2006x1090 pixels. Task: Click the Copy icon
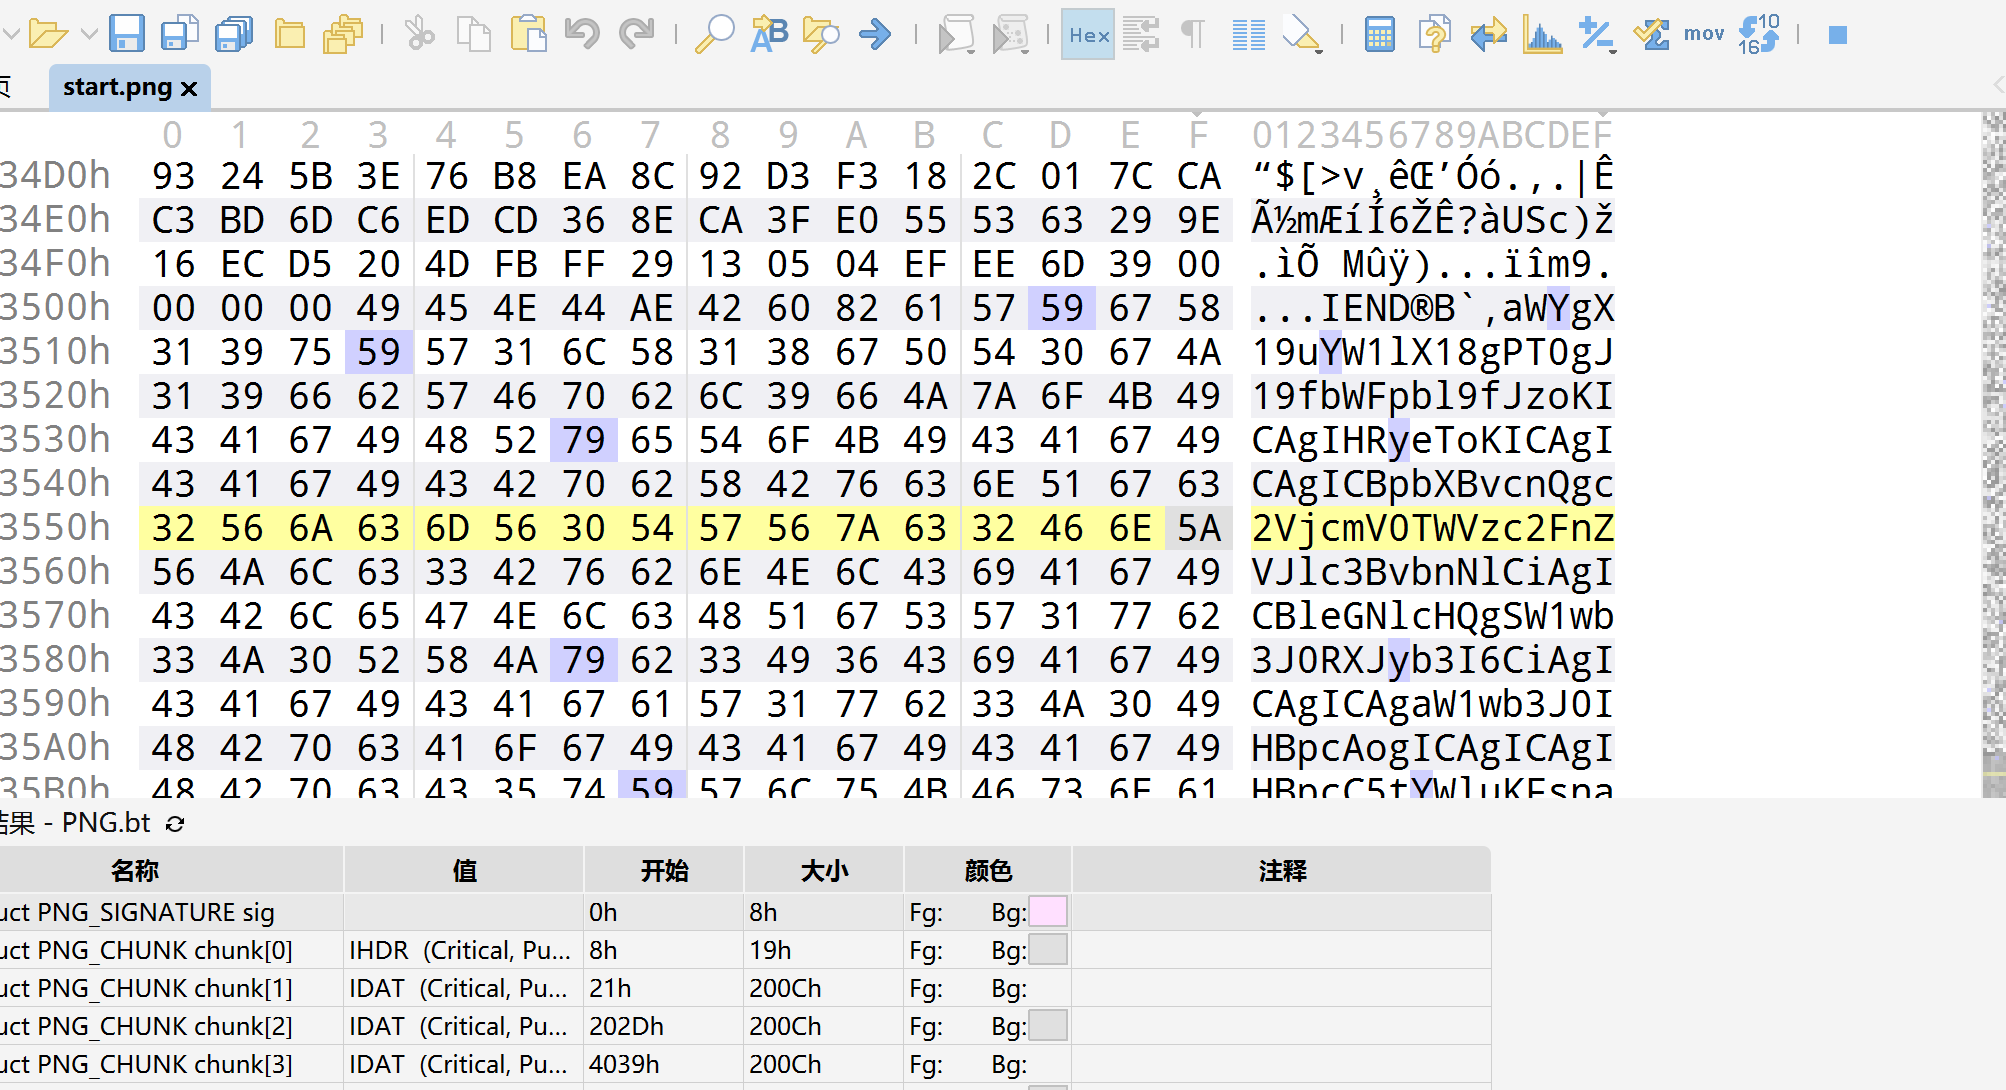click(473, 35)
